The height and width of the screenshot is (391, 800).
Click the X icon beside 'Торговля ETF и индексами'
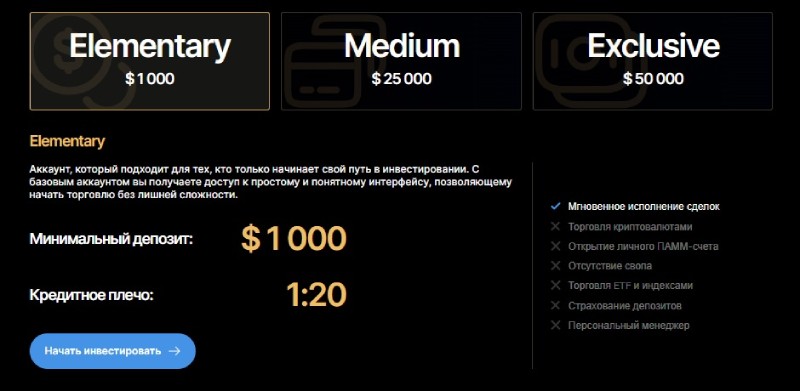[x=556, y=286]
